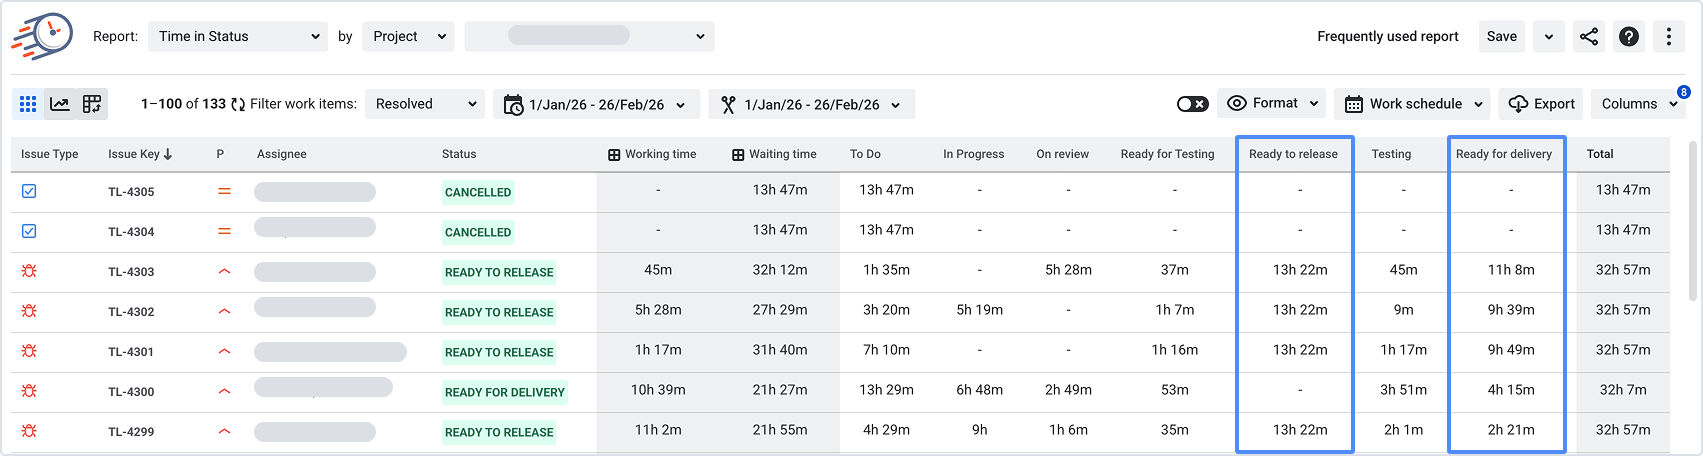Click the bug icon for TL-4303
Image resolution: width=1703 pixels, height=456 pixels.
tap(29, 271)
